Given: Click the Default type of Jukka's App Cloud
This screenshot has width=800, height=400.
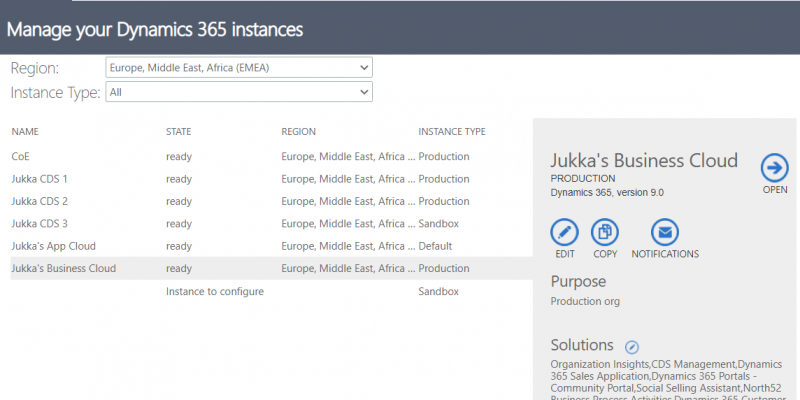Looking at the screenshot, I should (x=435, y=246).
